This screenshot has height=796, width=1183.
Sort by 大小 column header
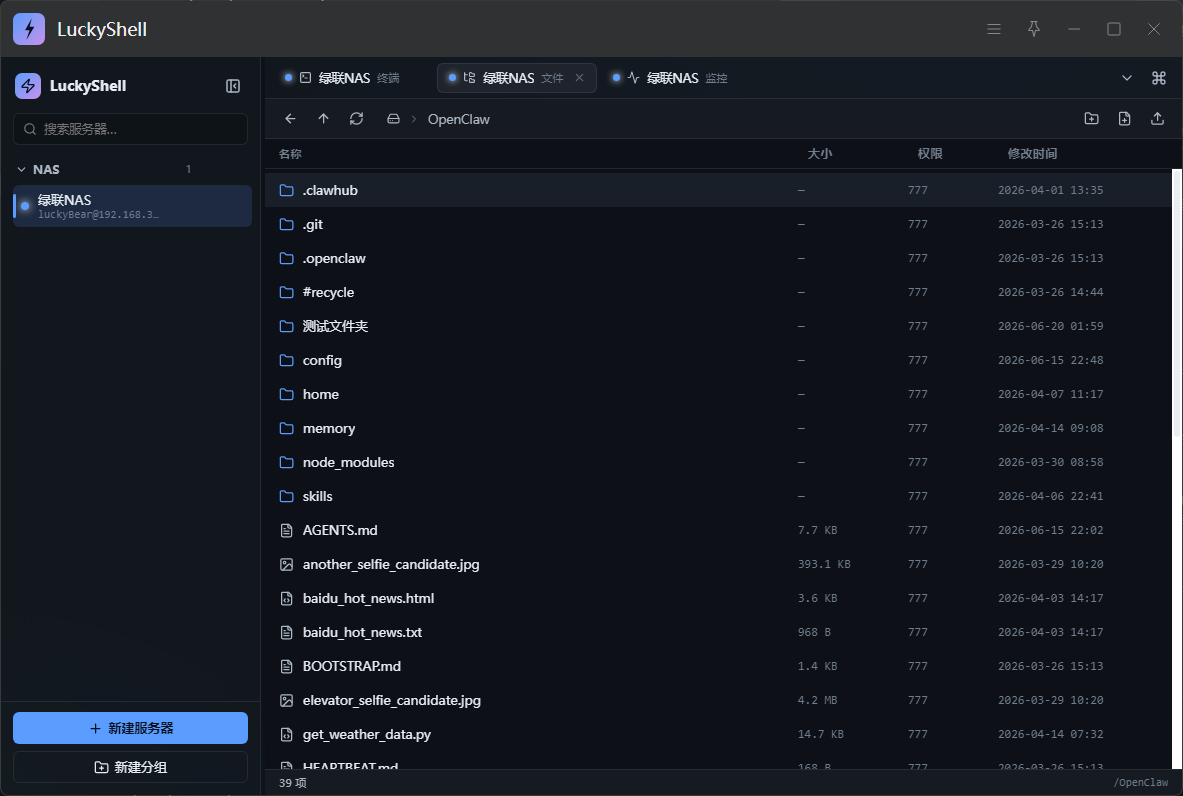(820, 154)
